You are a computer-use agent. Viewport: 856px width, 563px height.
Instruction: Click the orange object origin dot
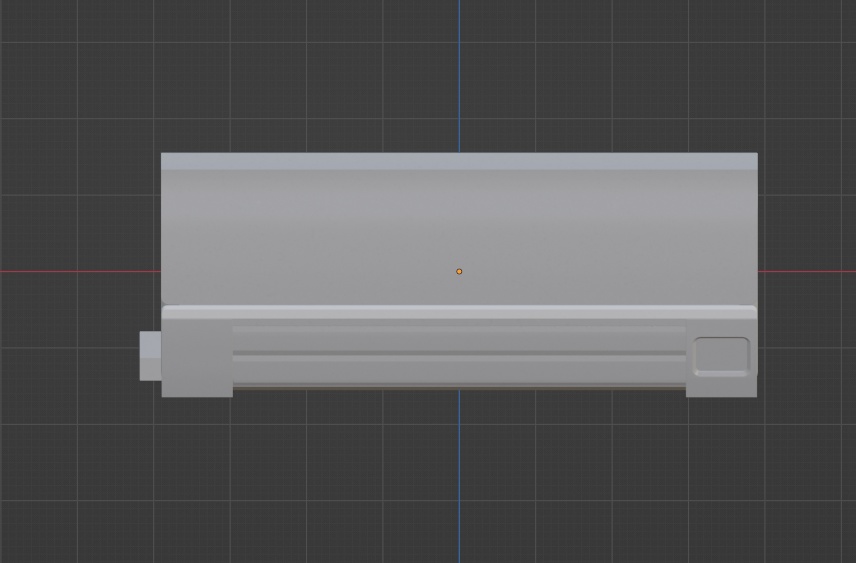[459, 271]
